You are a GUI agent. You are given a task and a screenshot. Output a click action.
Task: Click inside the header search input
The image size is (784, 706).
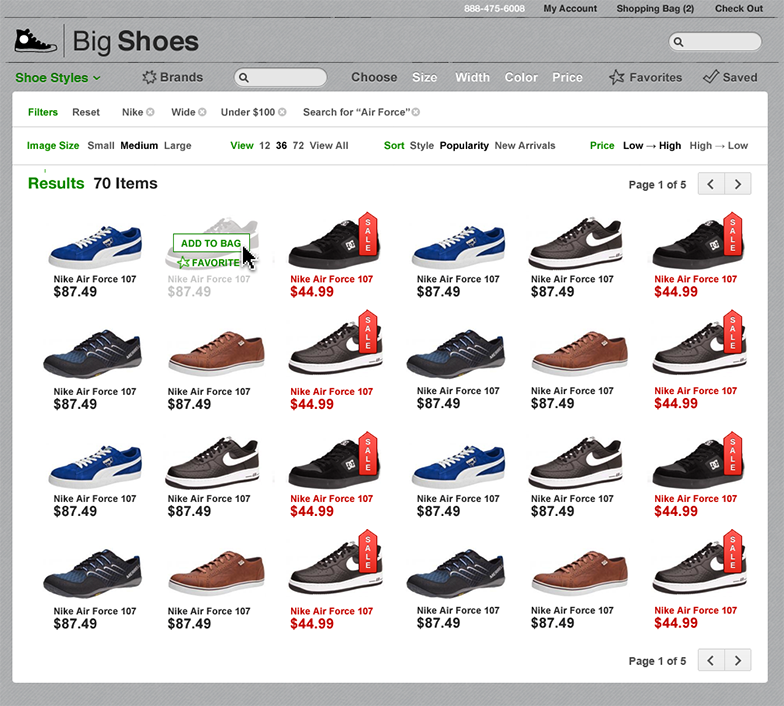(x=715, y=42)
